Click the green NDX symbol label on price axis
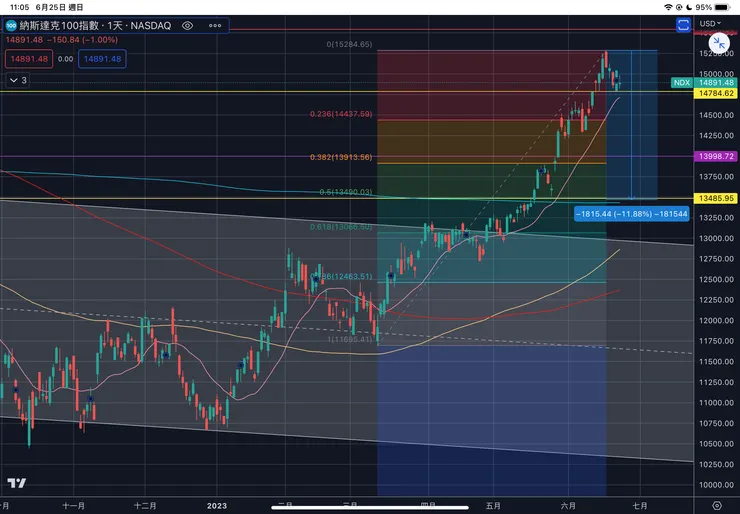 681,83
